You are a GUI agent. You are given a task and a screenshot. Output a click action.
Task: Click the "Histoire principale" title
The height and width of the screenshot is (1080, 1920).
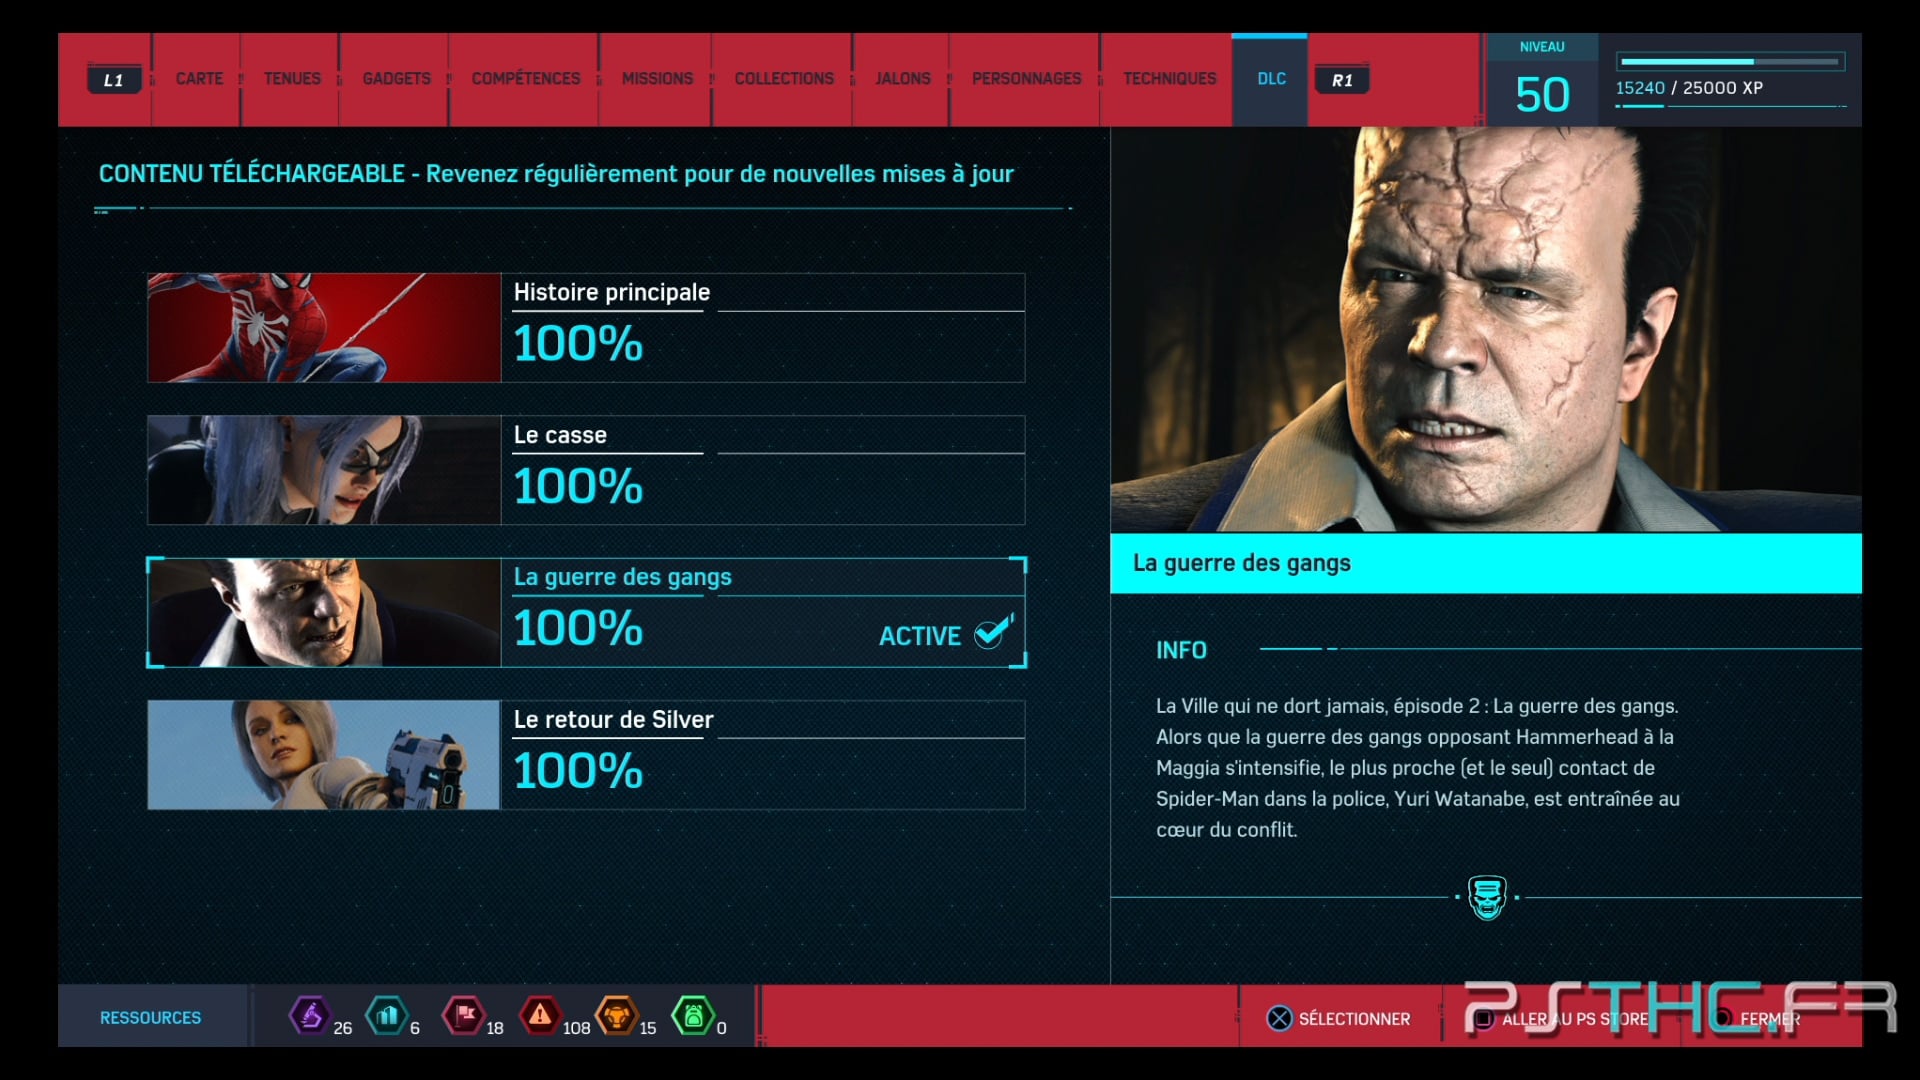point(612,292)
